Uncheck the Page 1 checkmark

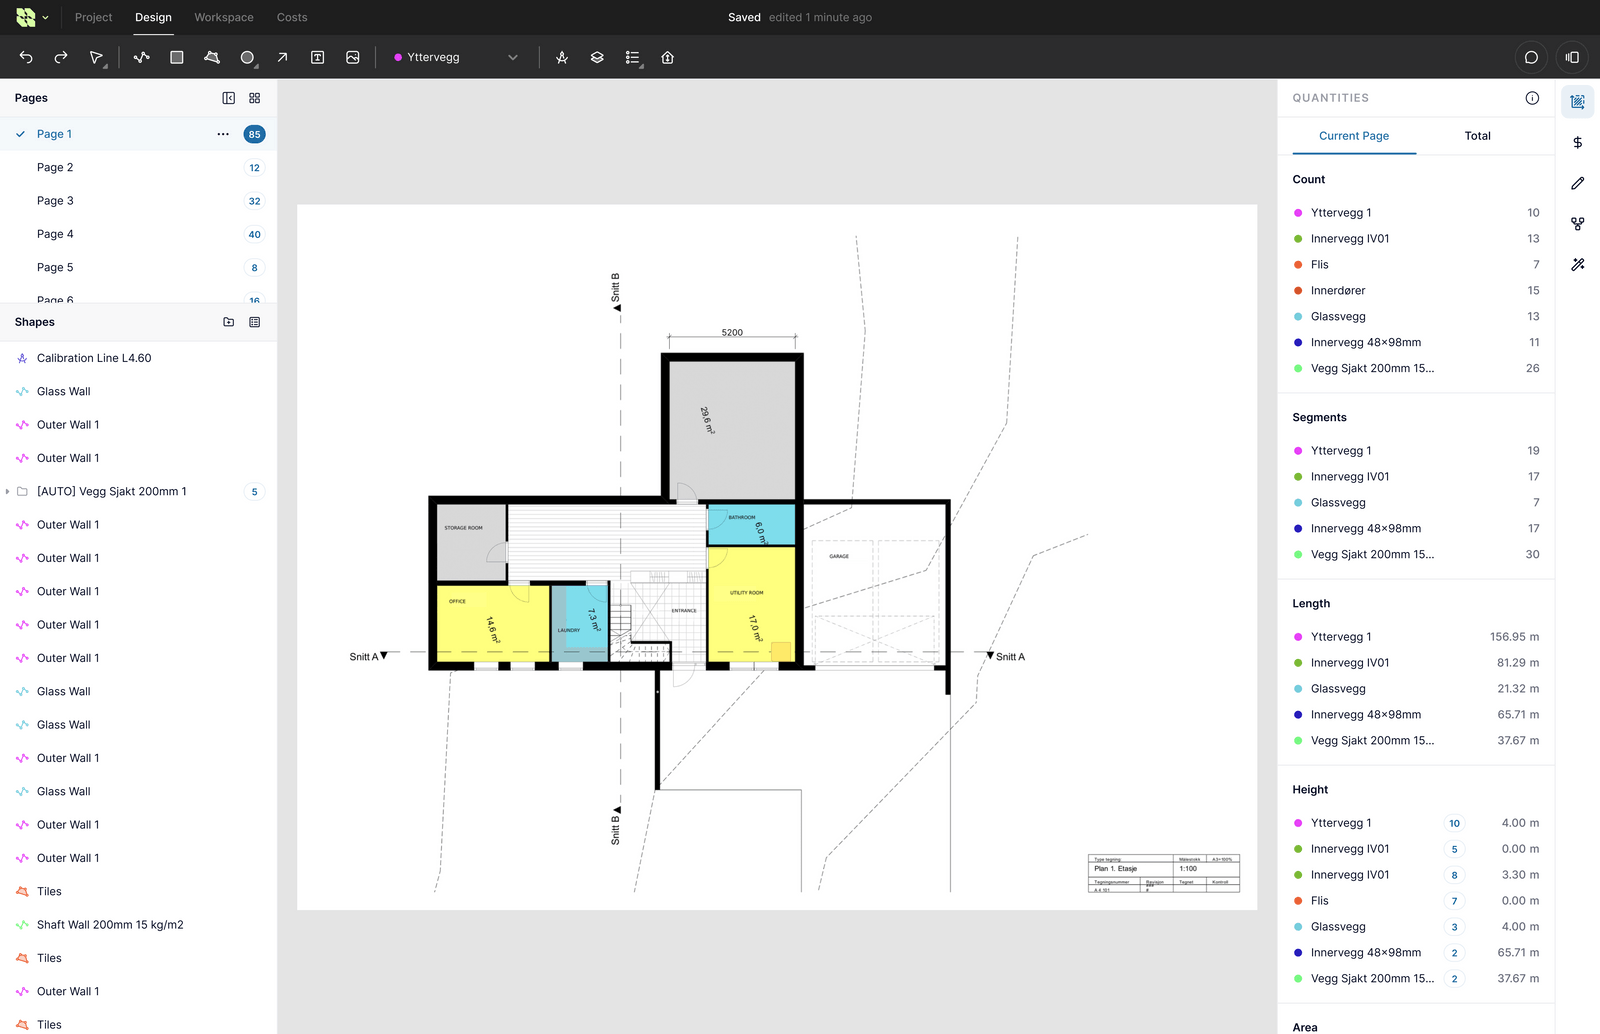point(20,133)
